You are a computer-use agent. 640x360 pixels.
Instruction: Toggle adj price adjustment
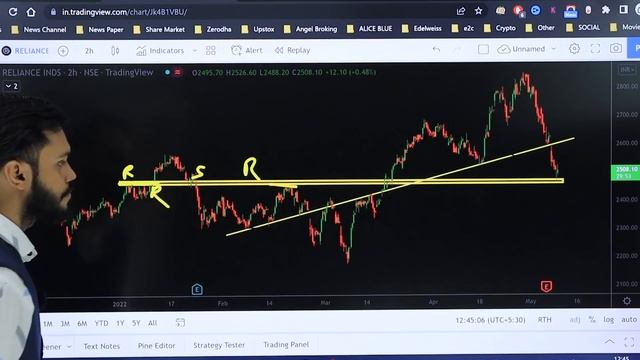(575, 320)
